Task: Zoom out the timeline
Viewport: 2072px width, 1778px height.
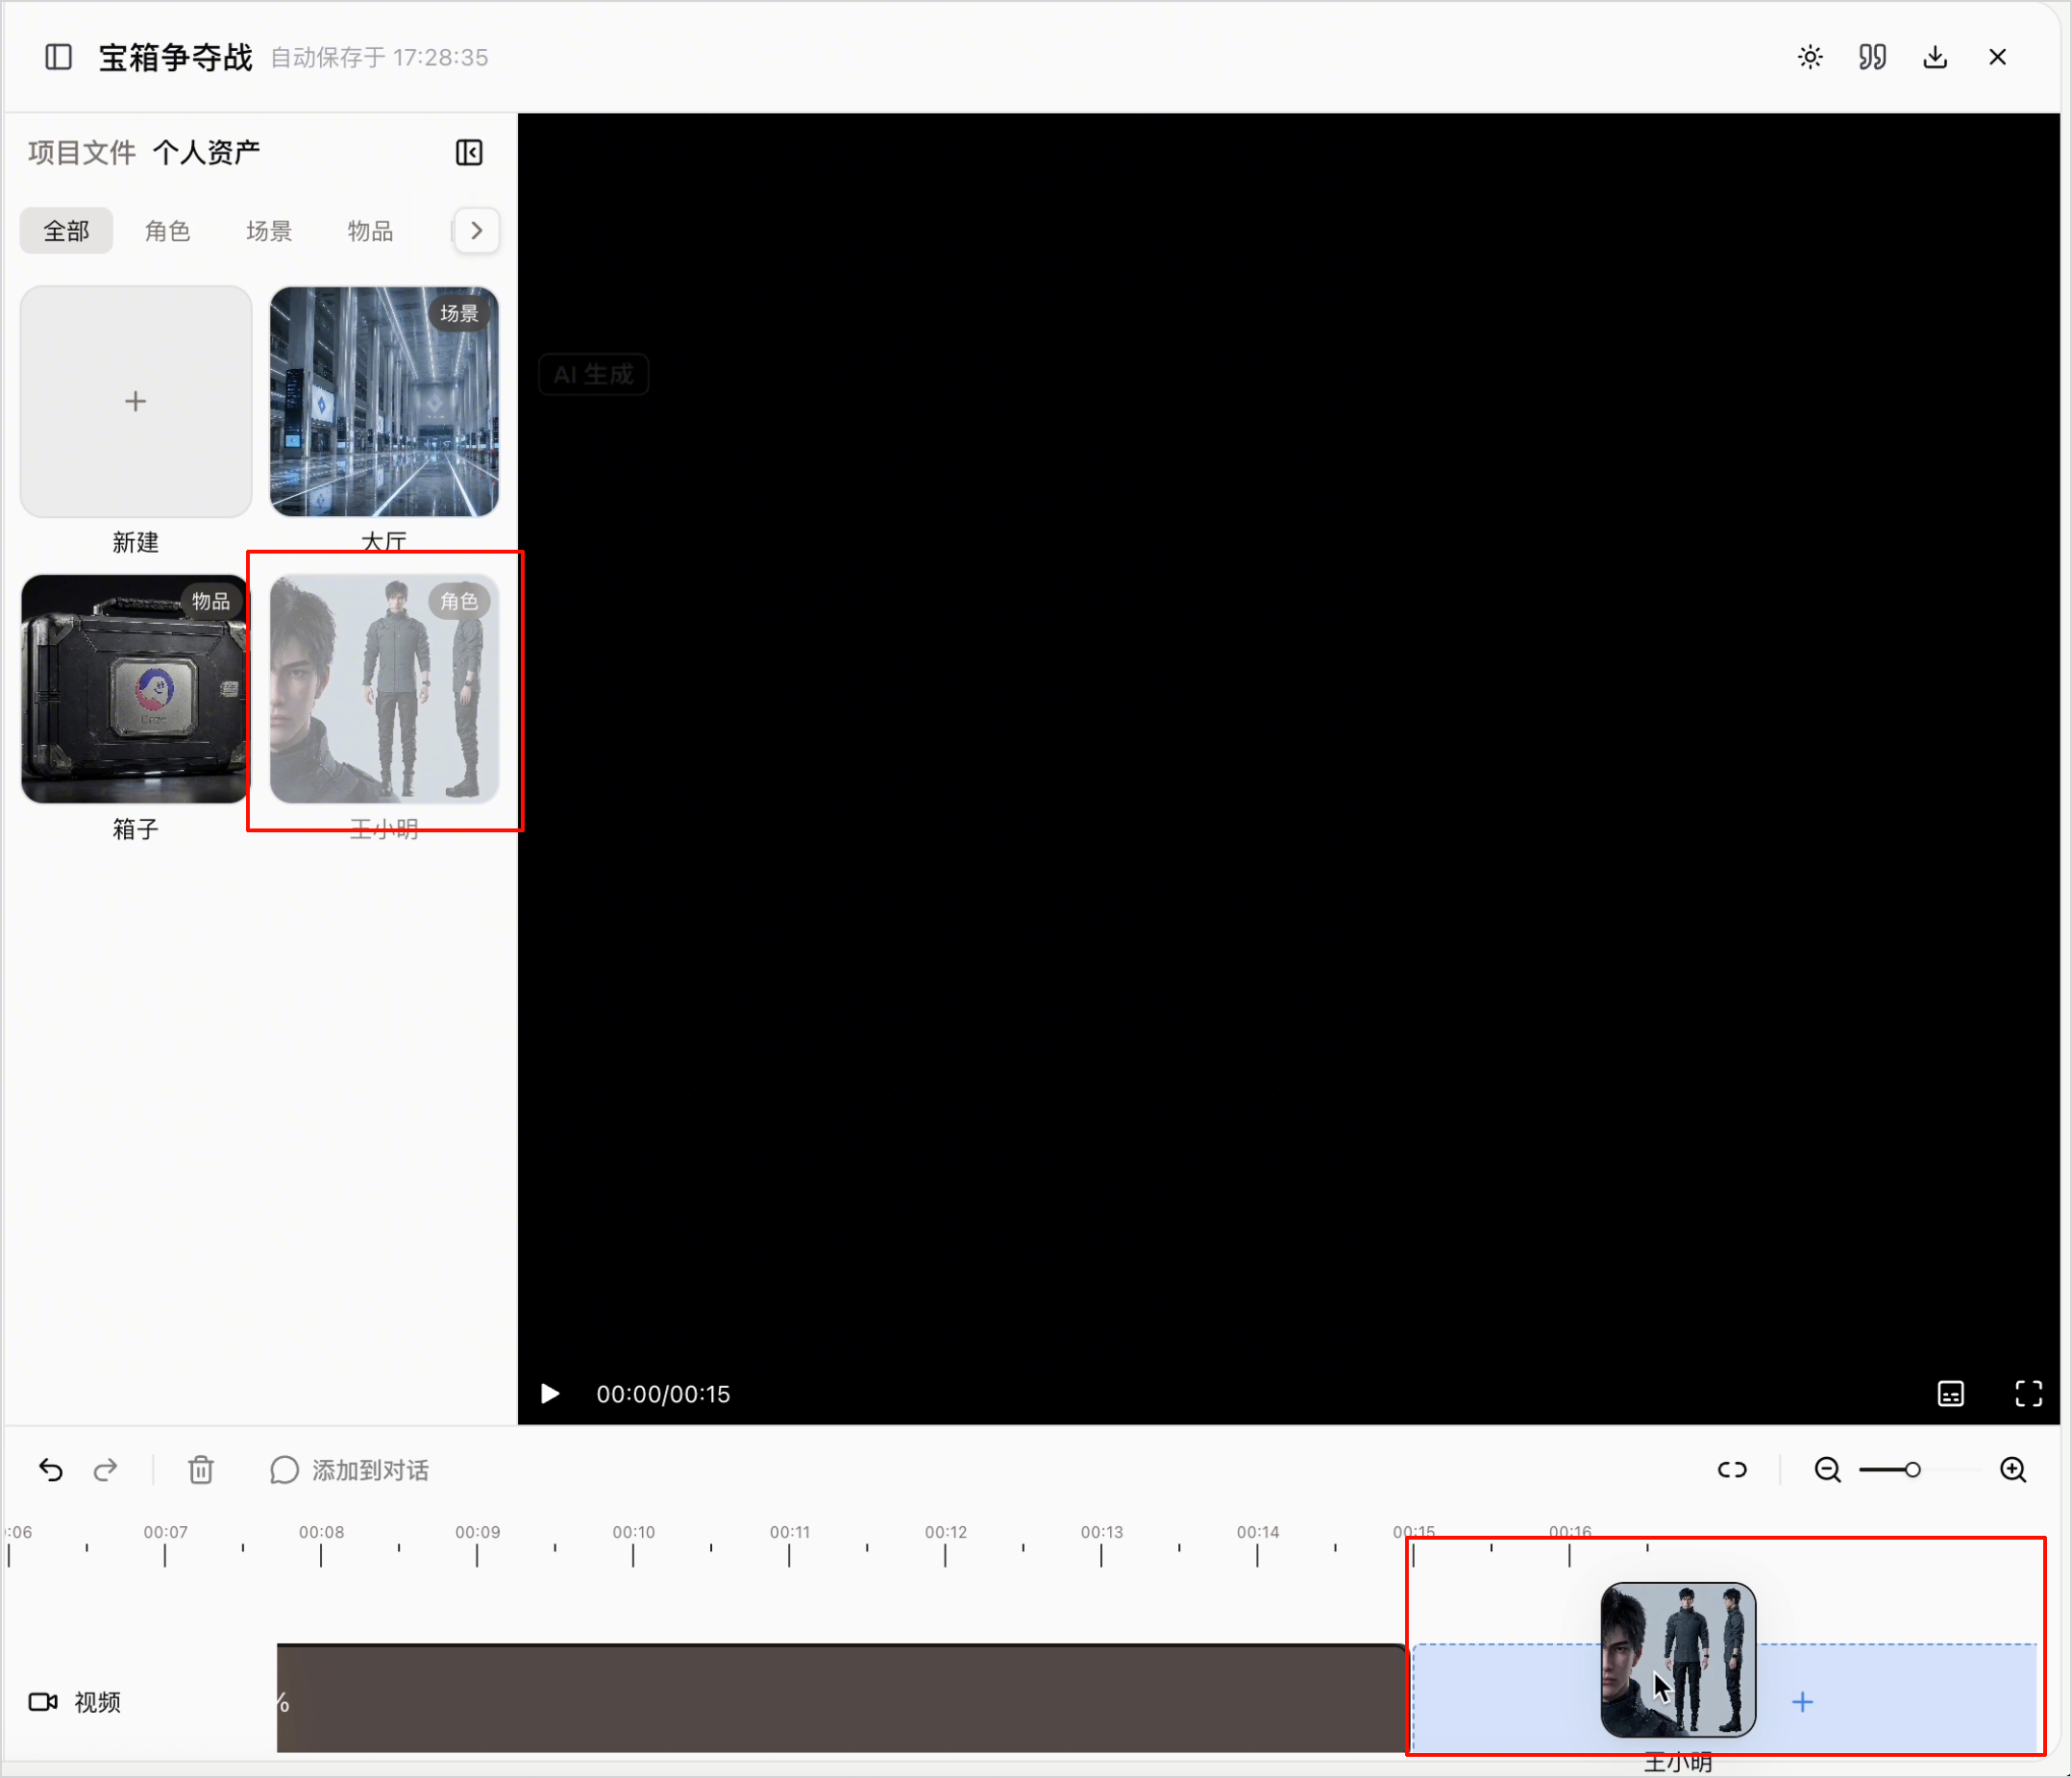Action: click(1828, 1470)
